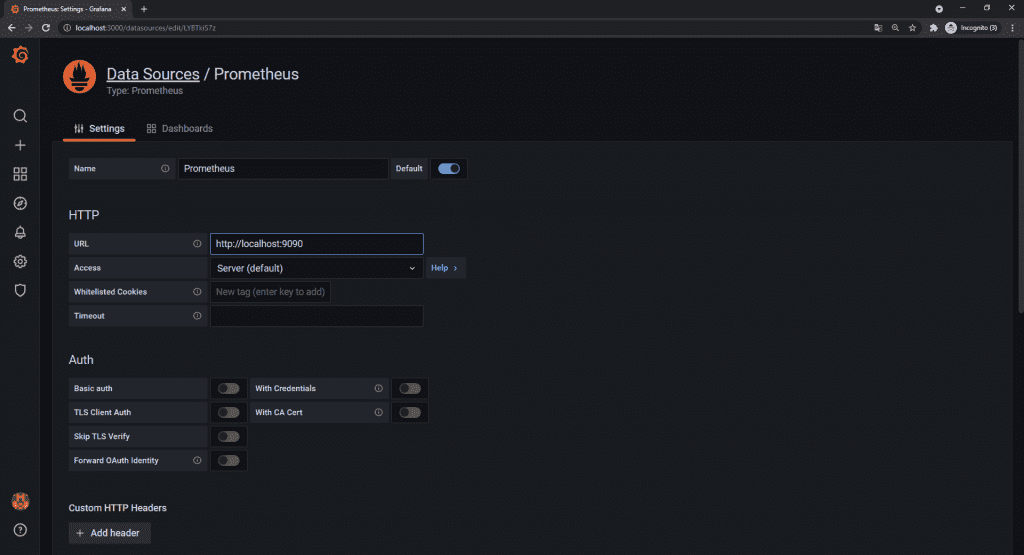
Task: Select the Prometheus Settings browser tab
Action: [67, 9]
